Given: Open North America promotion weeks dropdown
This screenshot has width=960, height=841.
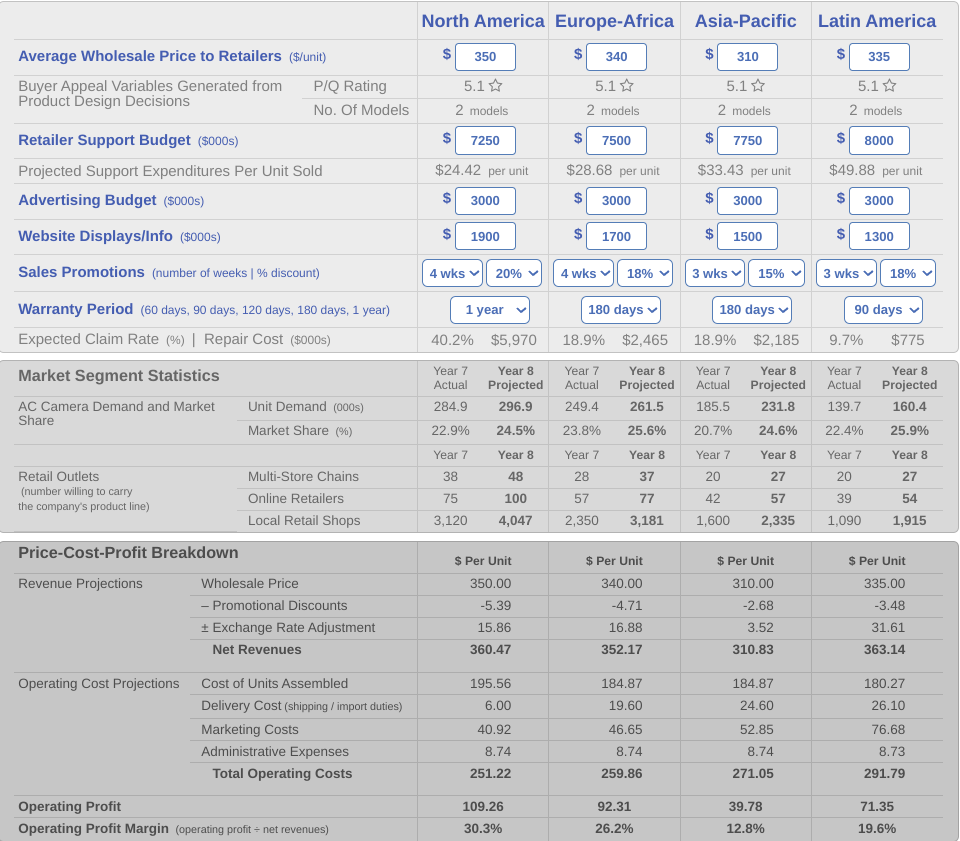Looking at the screenshot, I should click(x=452, y=273).
